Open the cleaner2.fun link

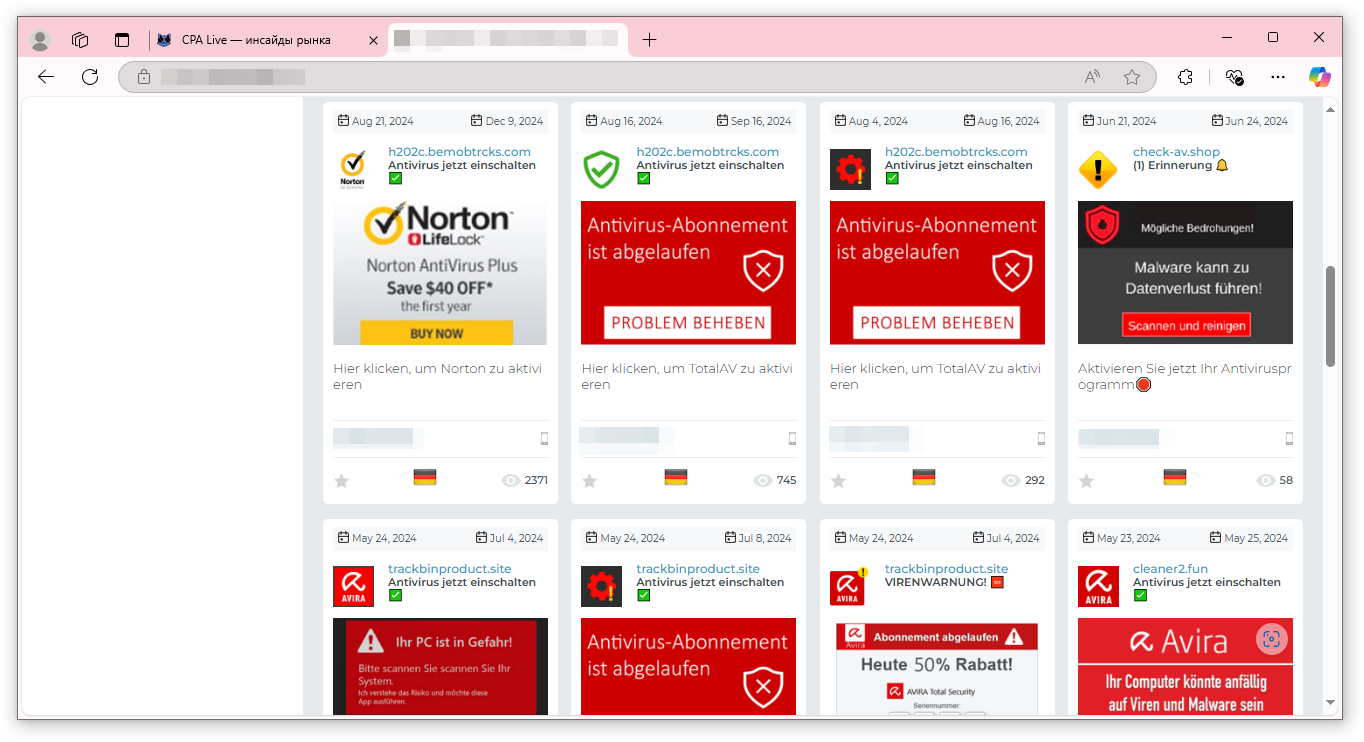click(x=1170, y=569)
